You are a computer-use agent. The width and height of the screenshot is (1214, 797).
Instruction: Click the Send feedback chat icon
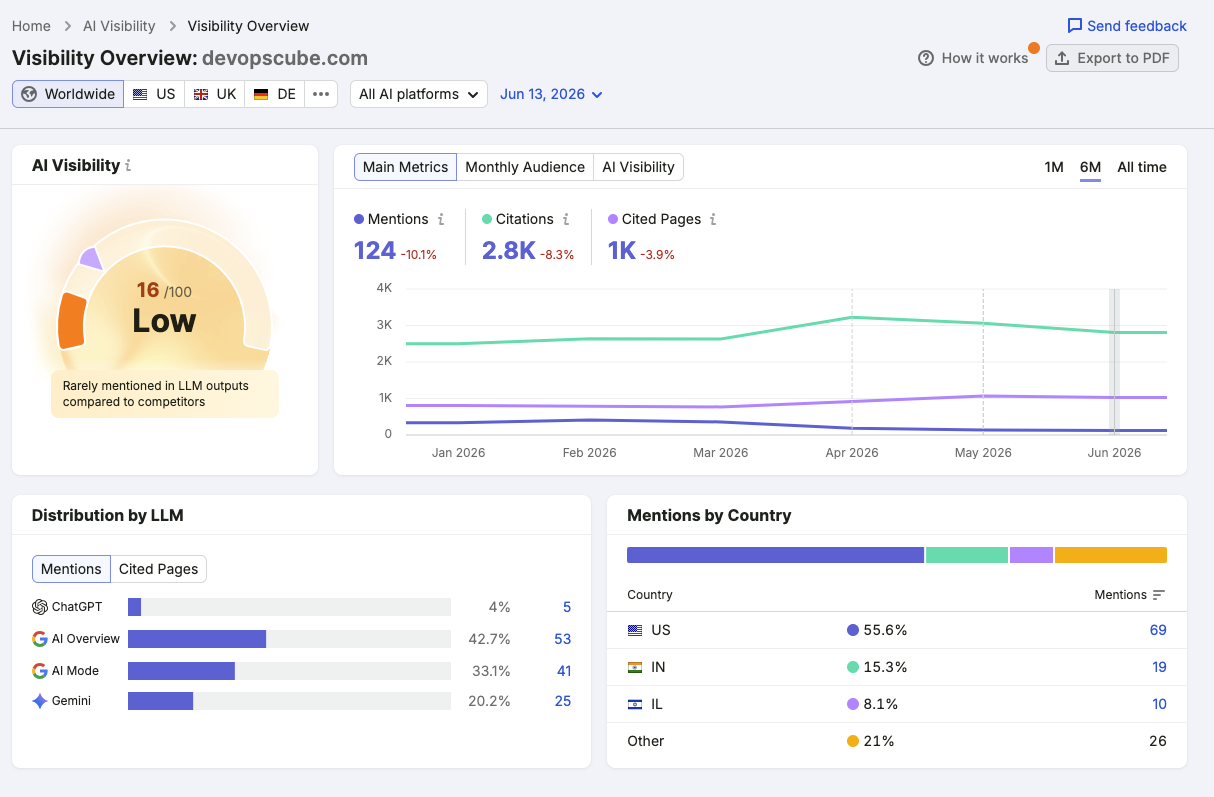coord(1075,26)
